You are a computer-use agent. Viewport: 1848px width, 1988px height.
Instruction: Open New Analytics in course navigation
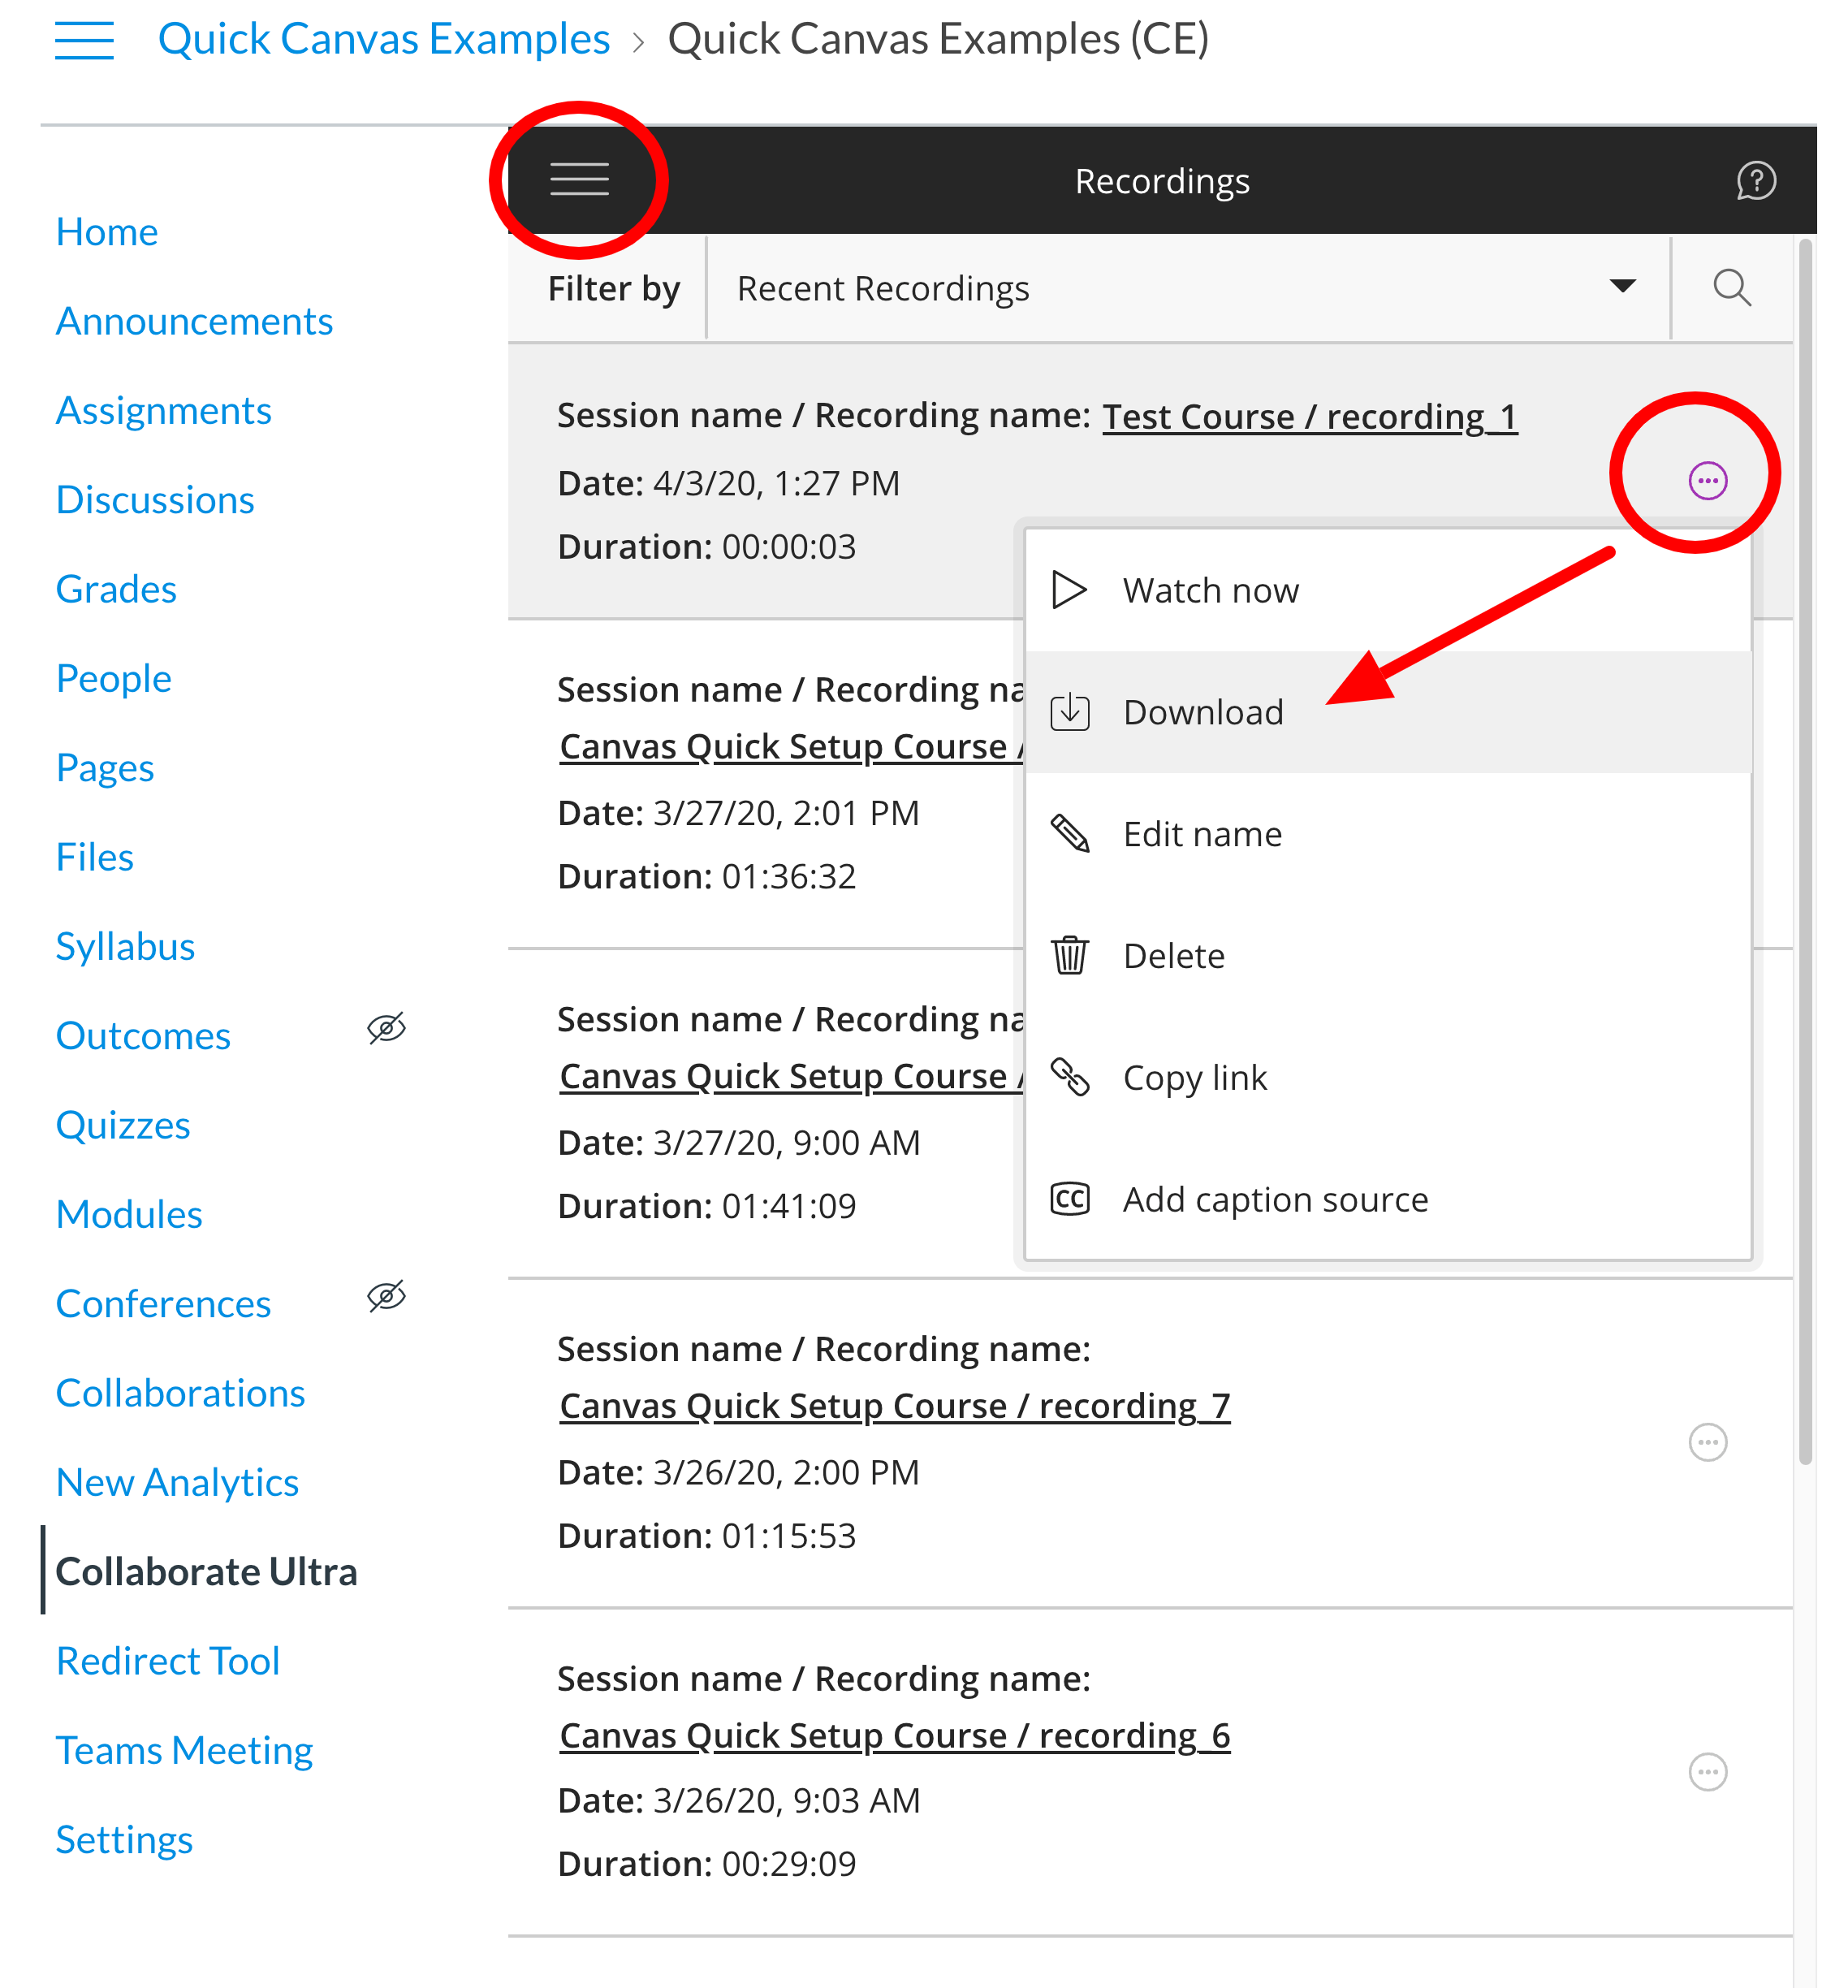[177, 1482]
